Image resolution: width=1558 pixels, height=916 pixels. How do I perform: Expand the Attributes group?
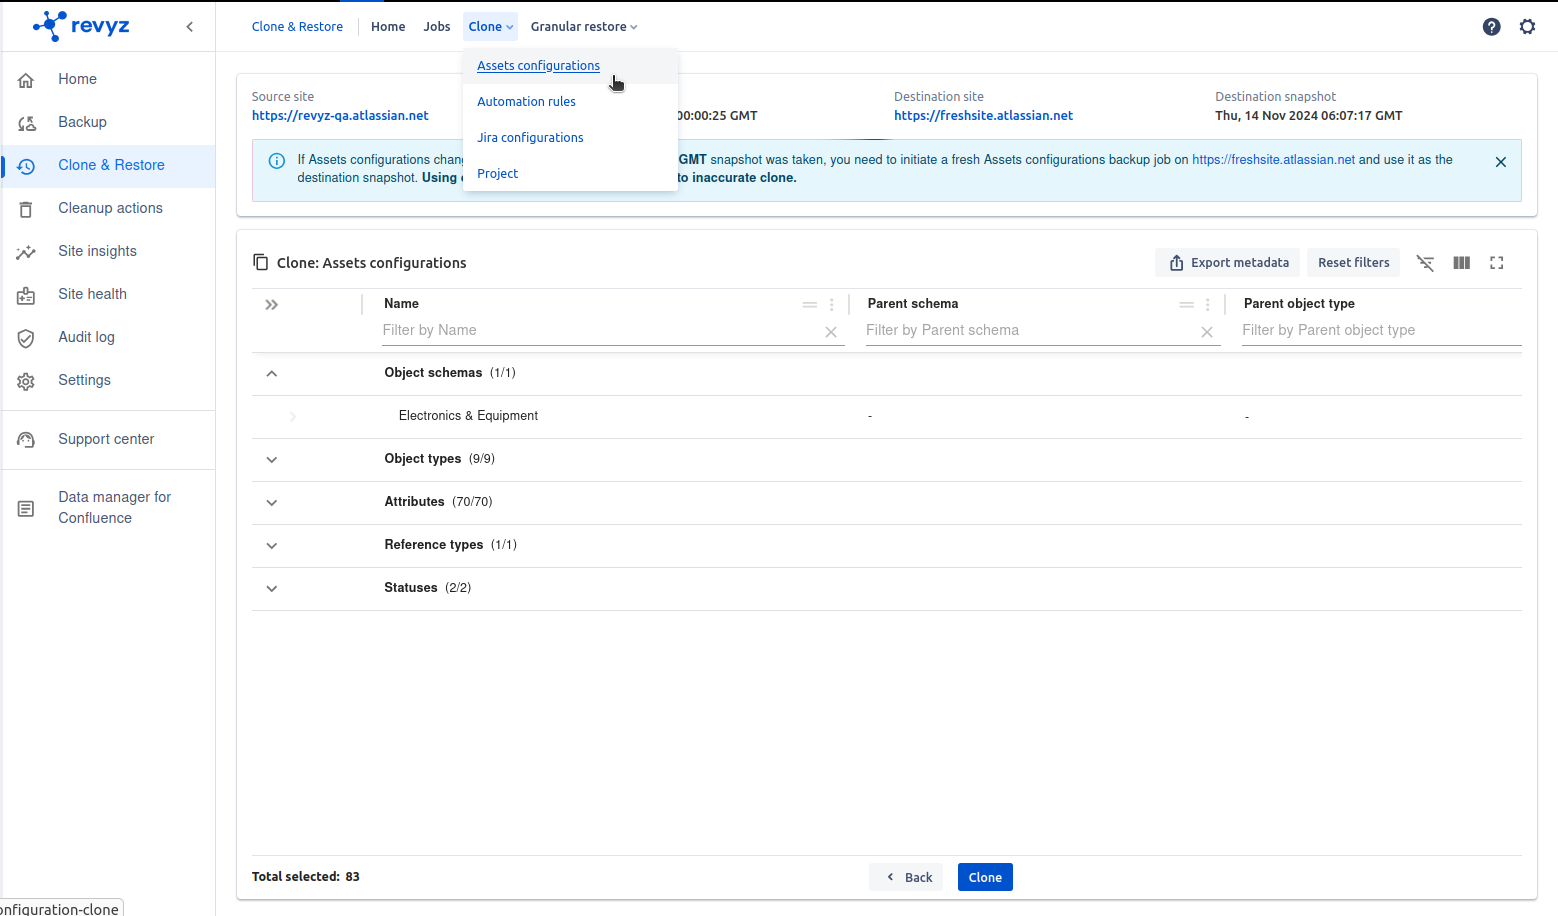[271, 503]
